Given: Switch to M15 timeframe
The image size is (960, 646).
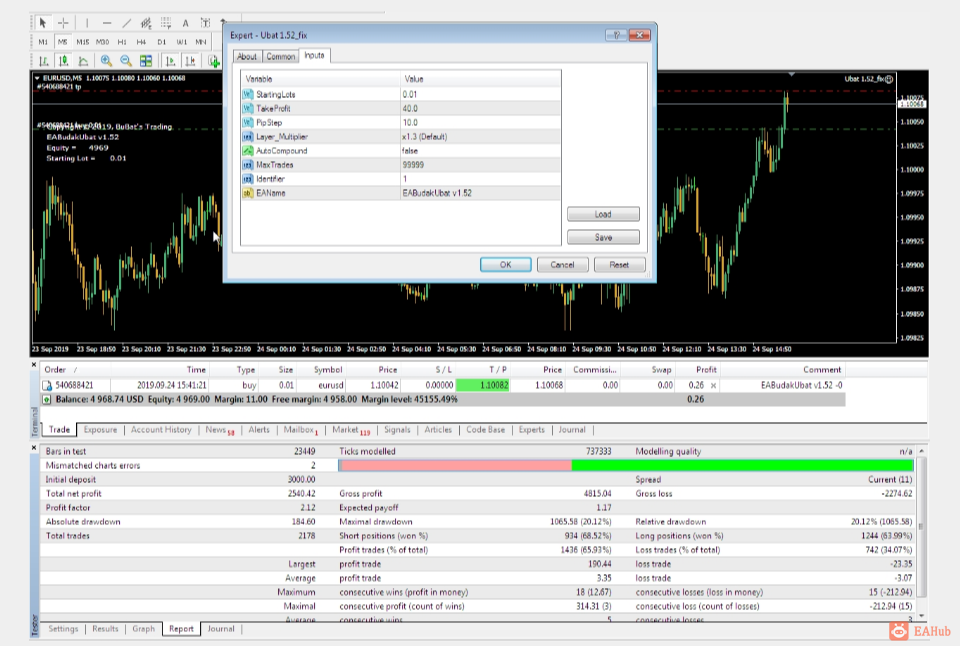Looking at the screenshot, I should point(83,42).
